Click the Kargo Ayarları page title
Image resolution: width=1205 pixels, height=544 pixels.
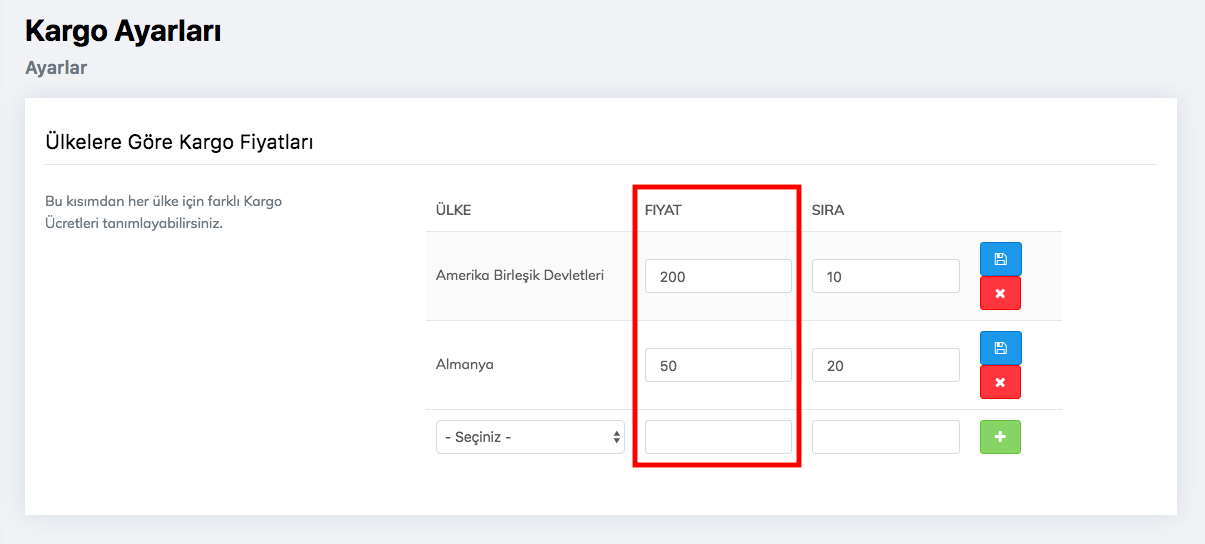123,31
